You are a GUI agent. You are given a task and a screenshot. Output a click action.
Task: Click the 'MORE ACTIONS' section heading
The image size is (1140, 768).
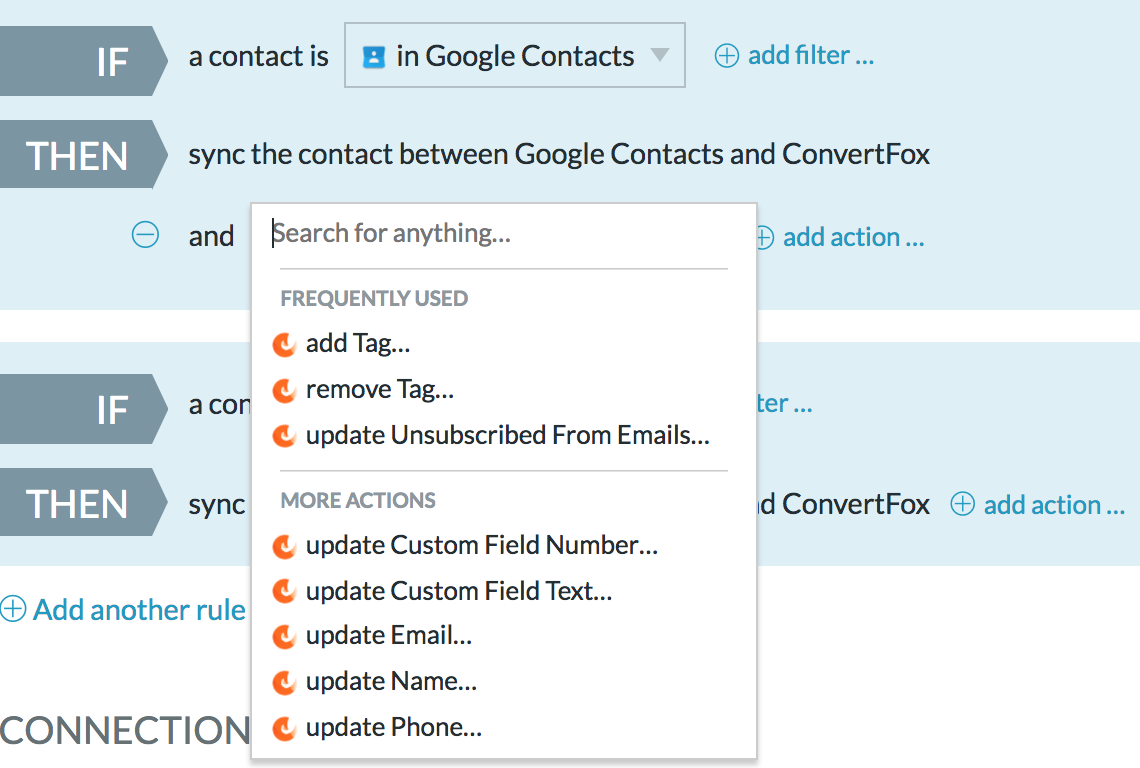coord(358,500)
